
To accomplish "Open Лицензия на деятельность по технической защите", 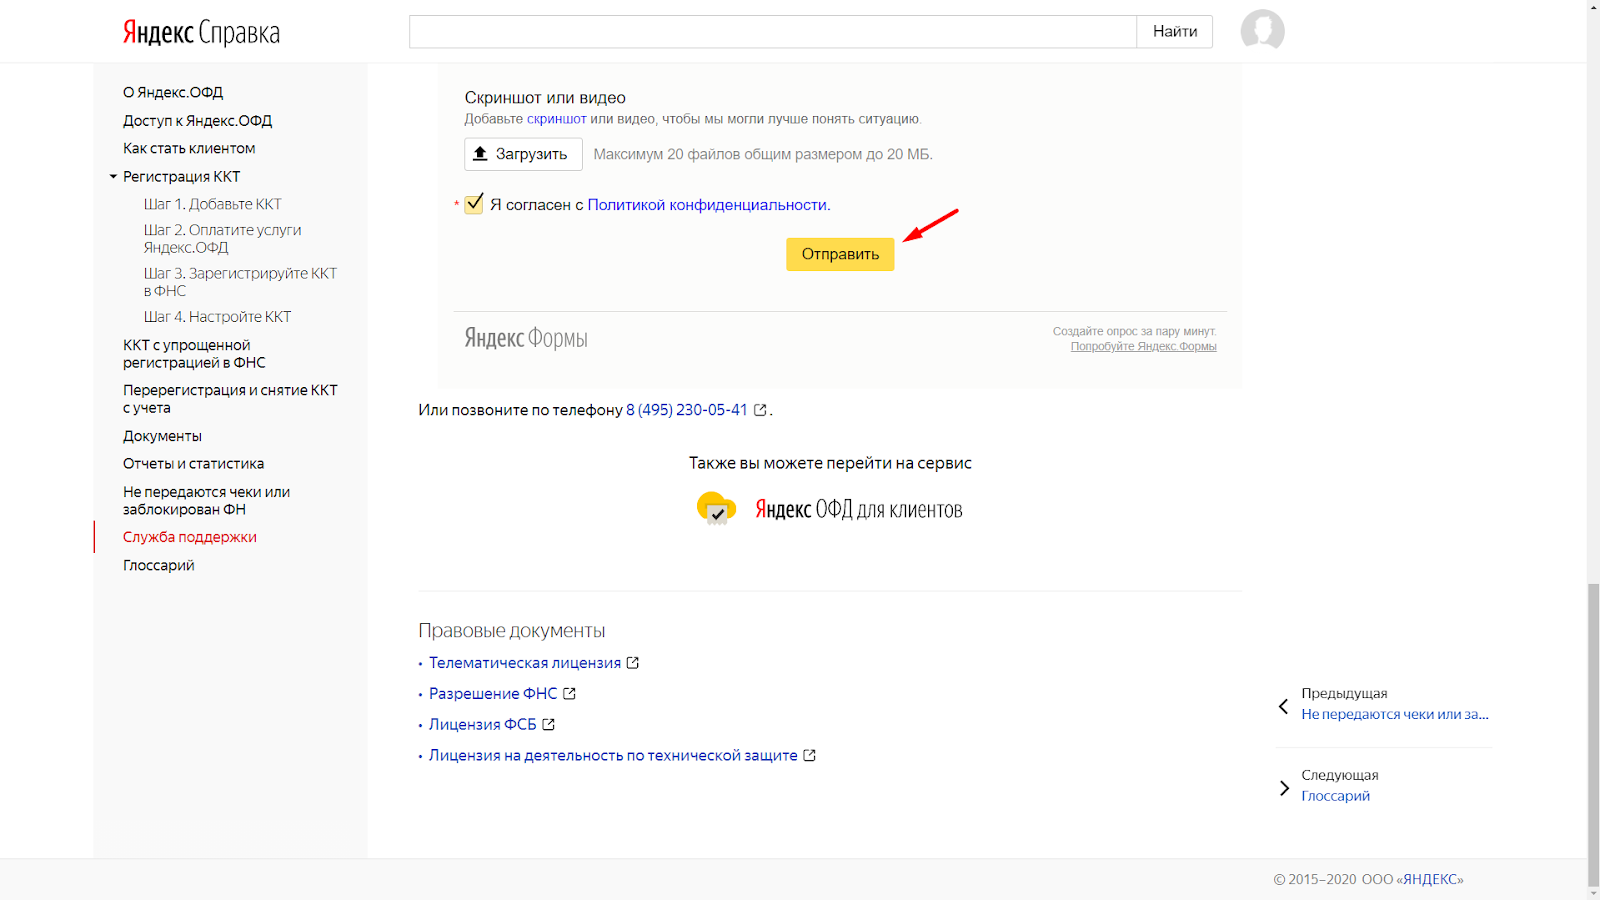I will tap(613, 756).
